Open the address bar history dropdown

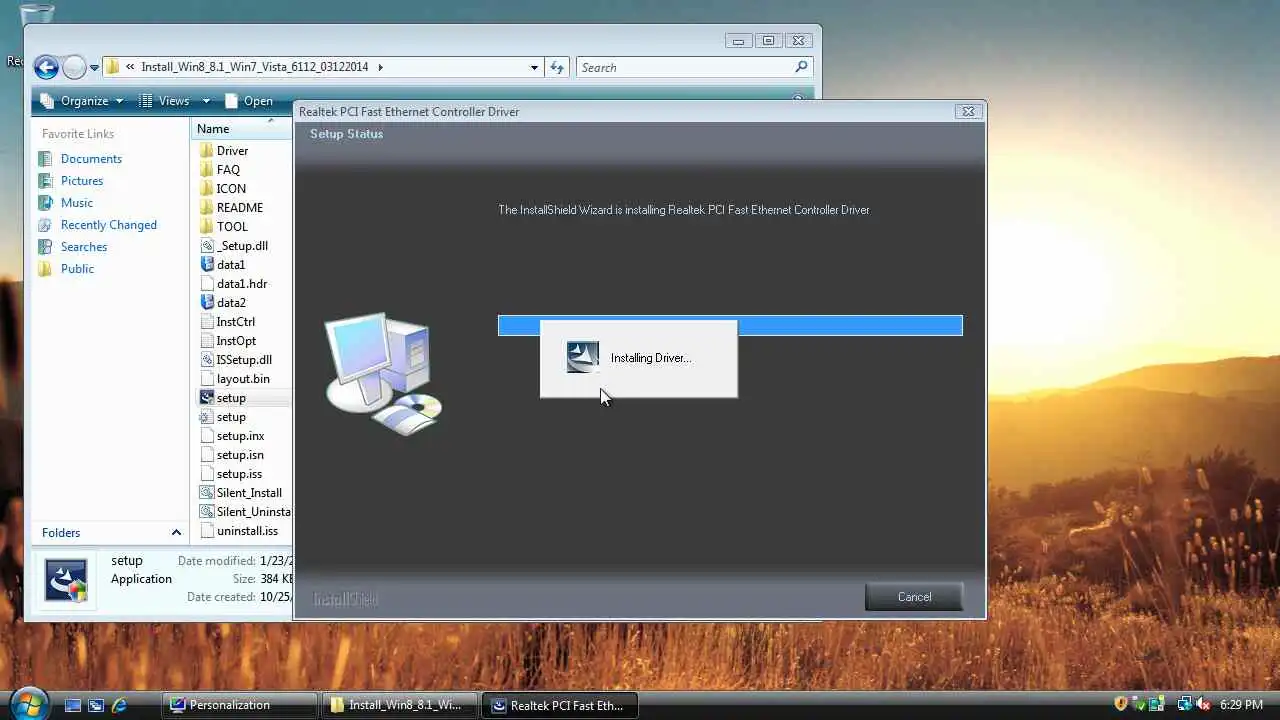[x=534, y=67]
